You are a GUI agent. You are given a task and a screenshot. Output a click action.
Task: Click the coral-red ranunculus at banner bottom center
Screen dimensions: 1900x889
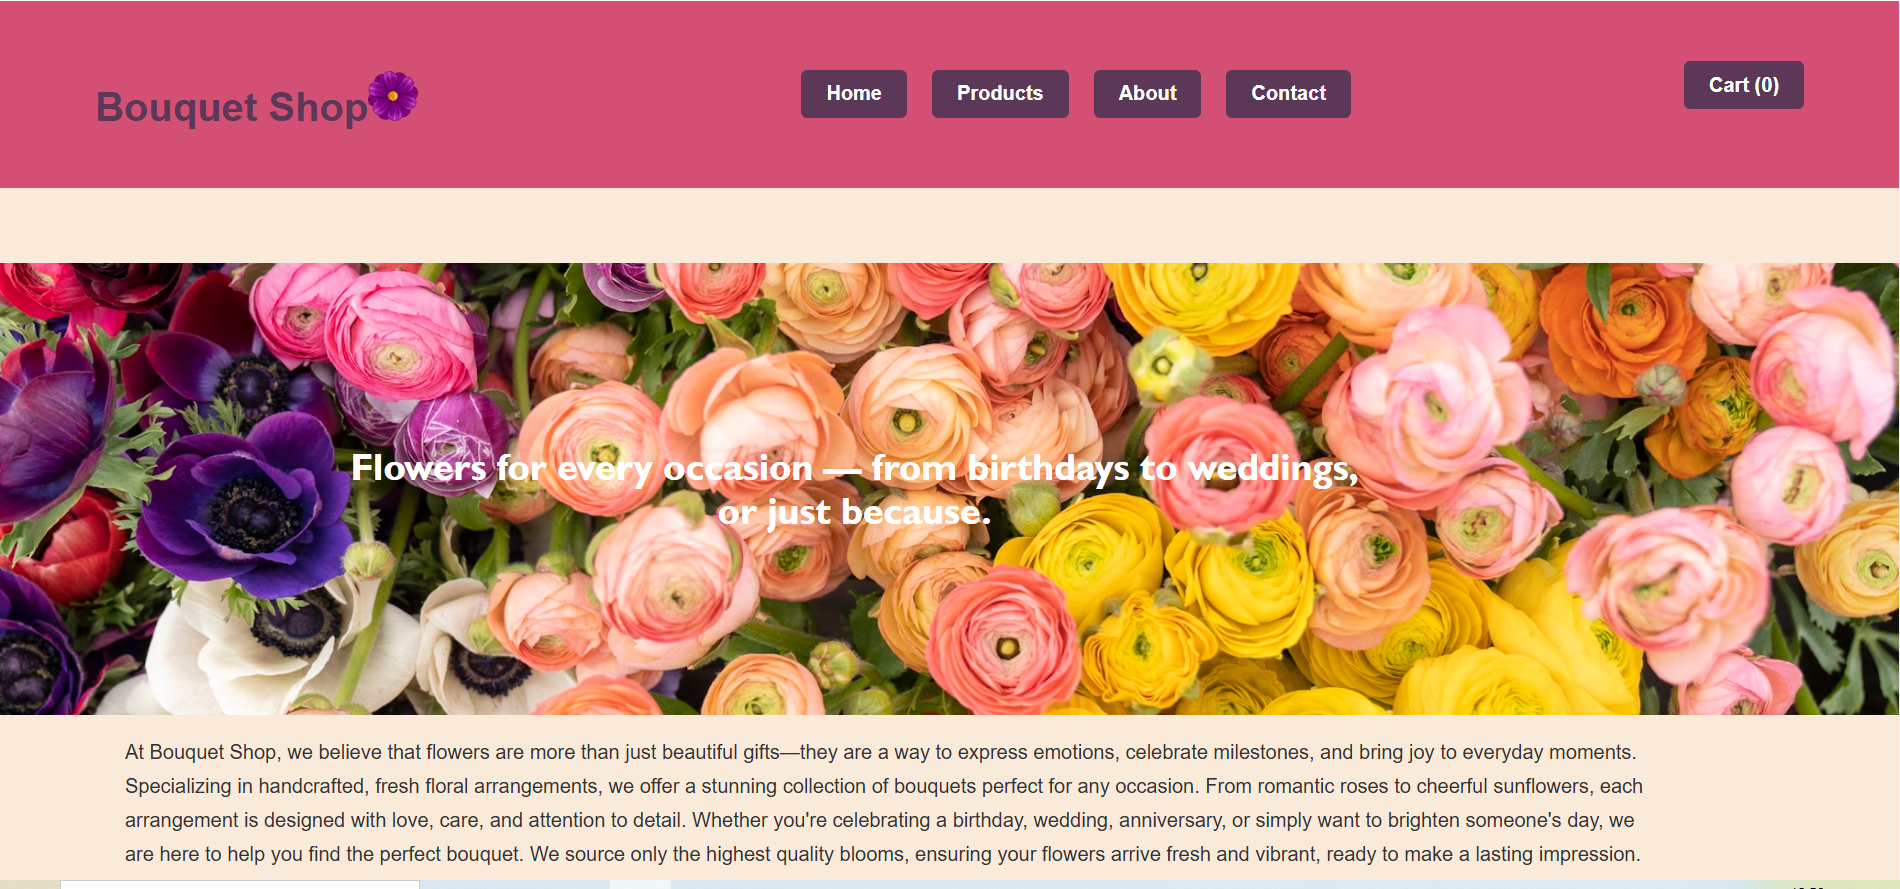(1003, 640)
